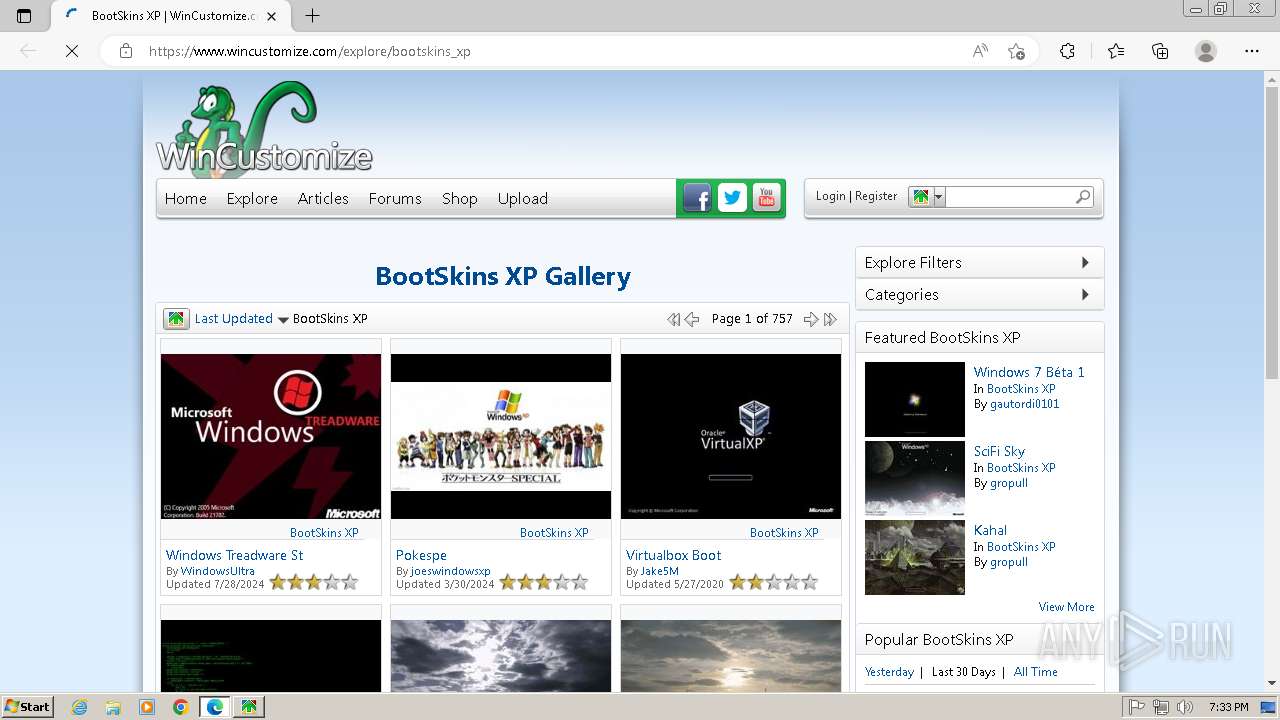Screen dimensions: 1280x720
Task: Open Pokespe preview thumbnail
Action: [501, 436]
